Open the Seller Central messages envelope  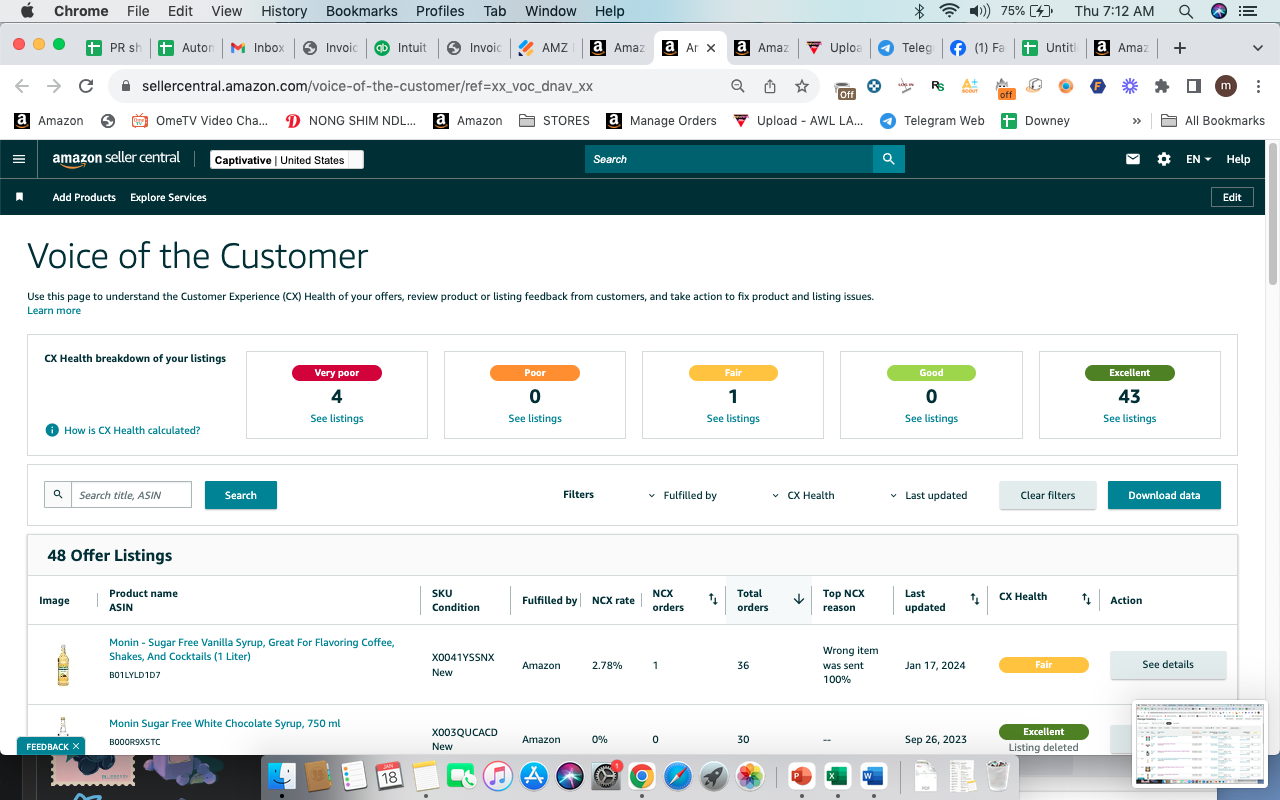click(x=1133, y=159)
